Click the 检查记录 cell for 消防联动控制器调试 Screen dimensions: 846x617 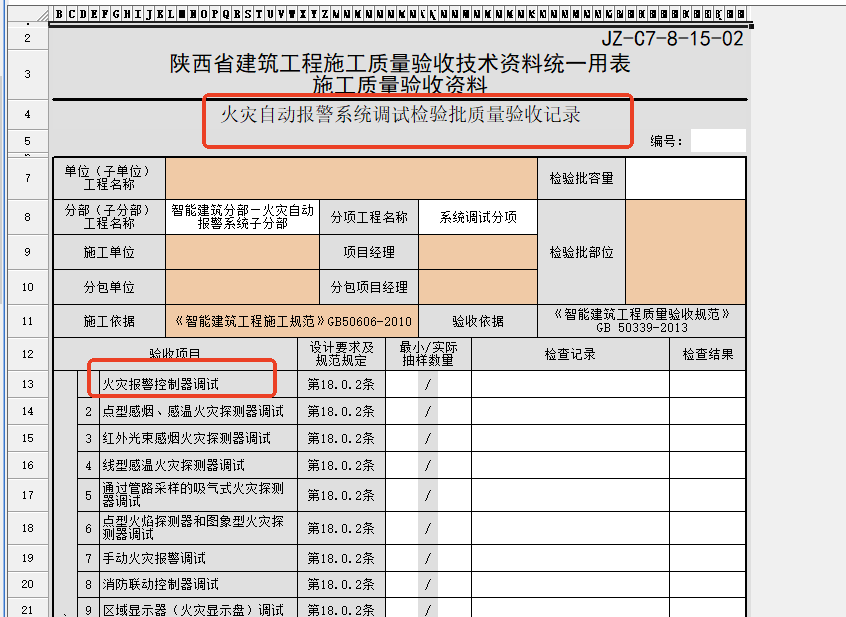point(570,584)
